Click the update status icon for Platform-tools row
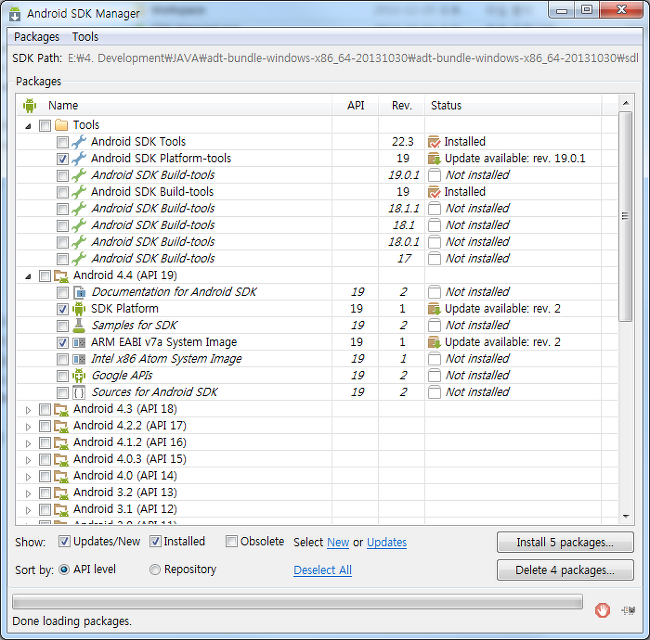The image size is (650, 640). [434, 158]
